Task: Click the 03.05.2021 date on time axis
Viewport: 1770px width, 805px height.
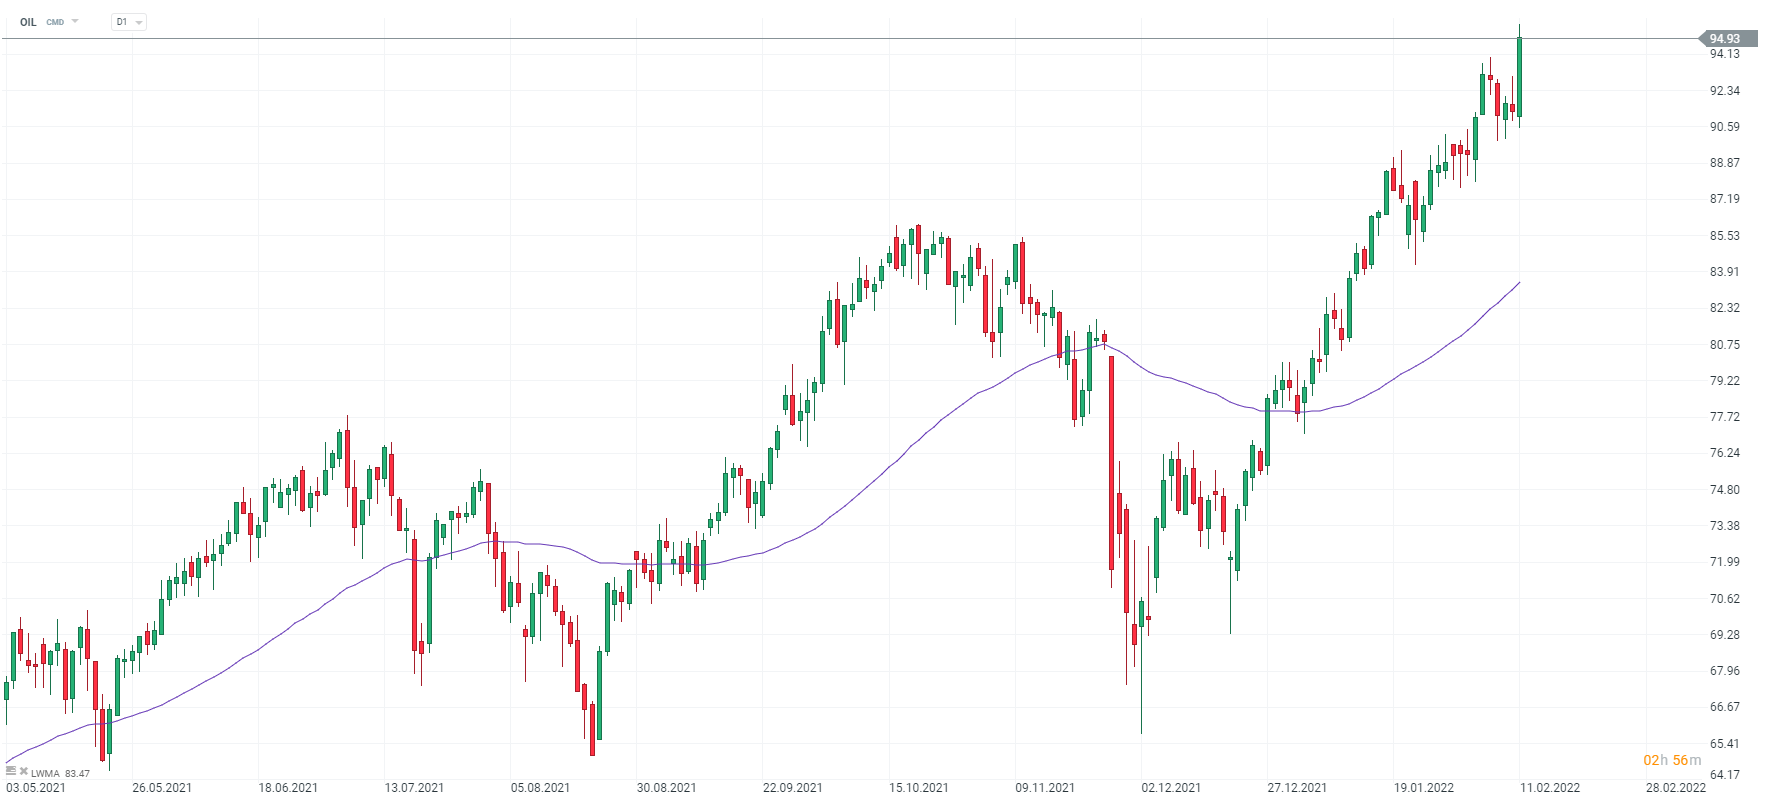Action: 36,788
